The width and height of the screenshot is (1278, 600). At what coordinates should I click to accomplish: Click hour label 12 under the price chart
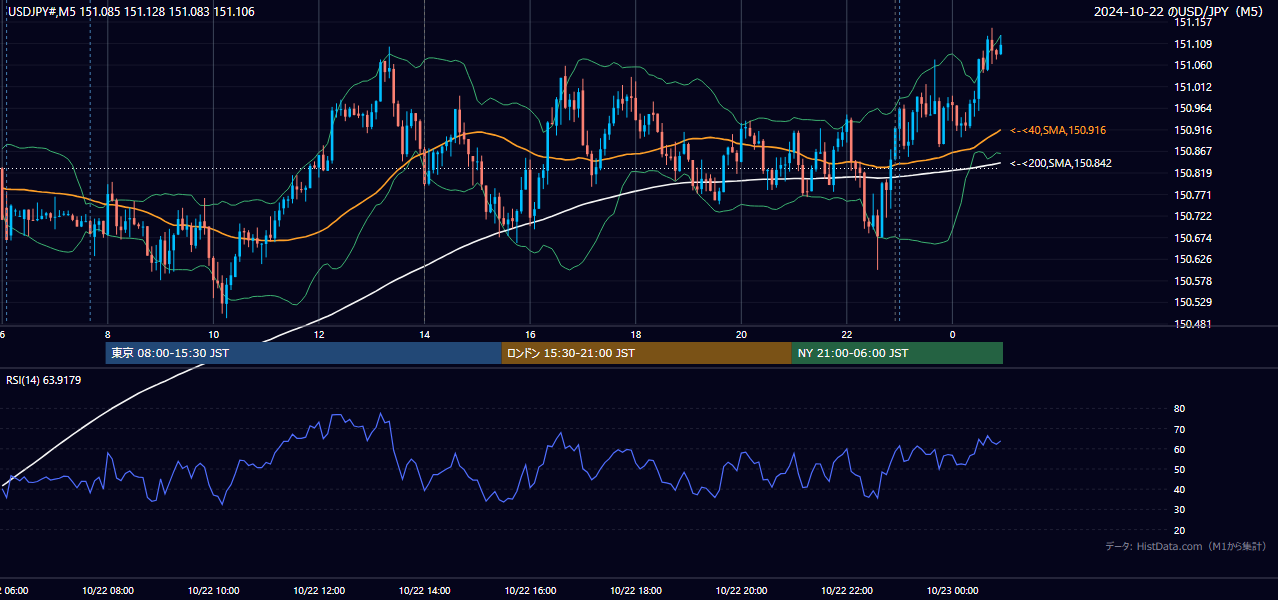[319, 334]
